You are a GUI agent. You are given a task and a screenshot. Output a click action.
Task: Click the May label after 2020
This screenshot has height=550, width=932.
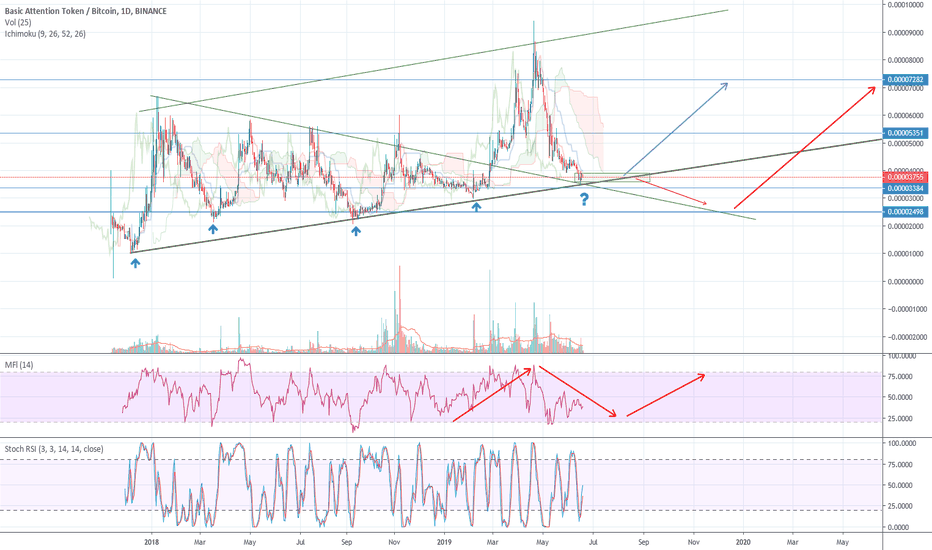(842, 542)
